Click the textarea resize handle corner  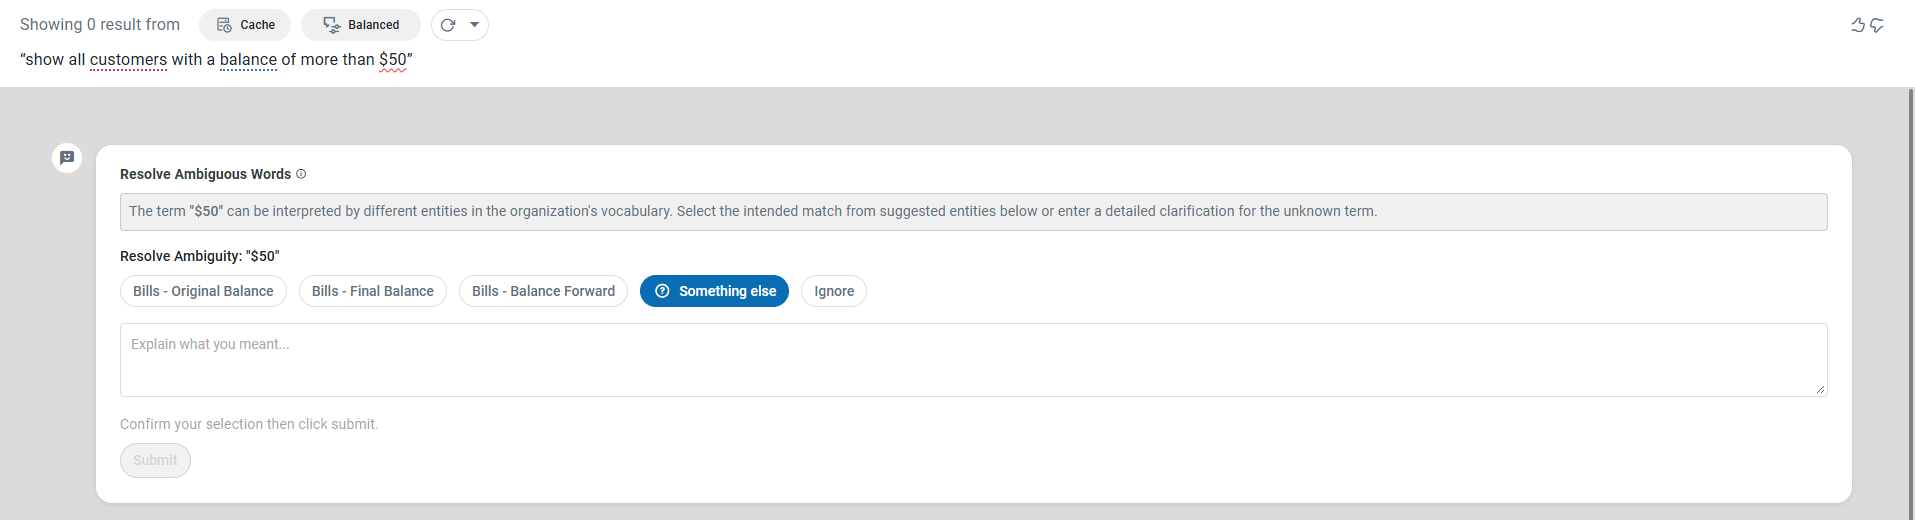pyautogui.click(x=1820, y=390)
